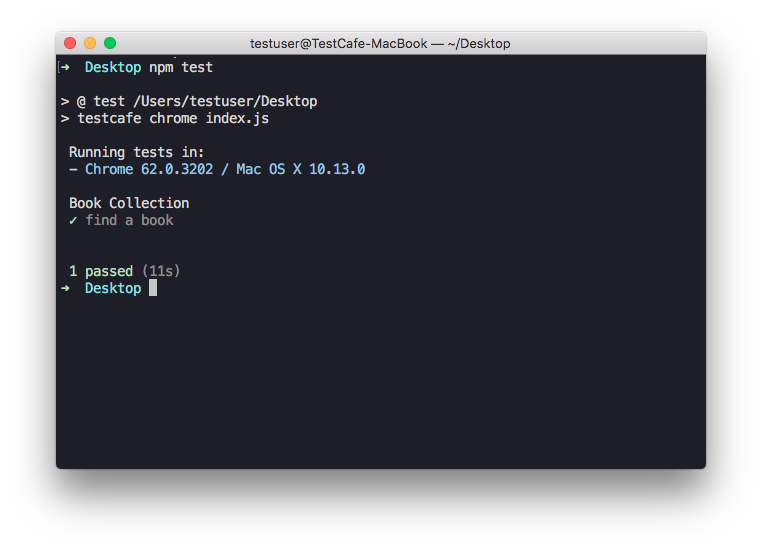Screen dimensions: 762x549
Task: Click the Desktop directory in first prompt
Action: pos(113,67)
